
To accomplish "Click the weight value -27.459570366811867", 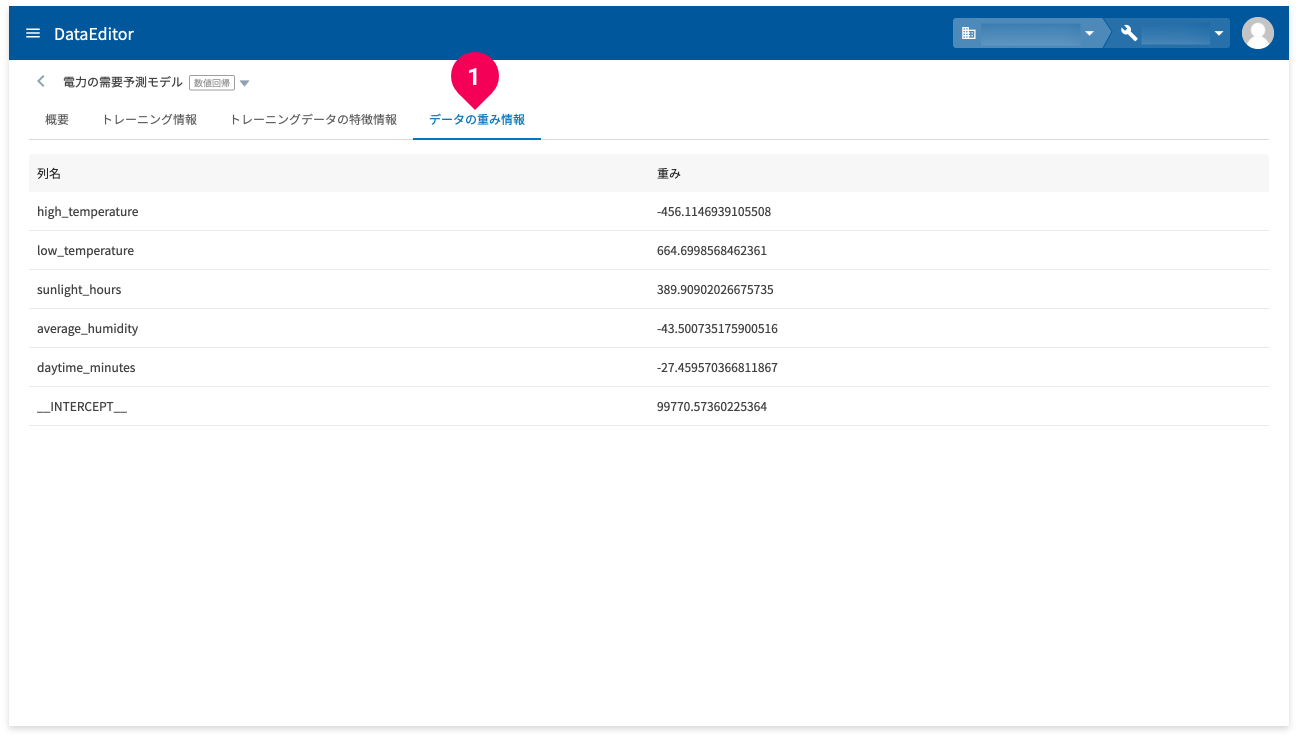I will [717, 368].
